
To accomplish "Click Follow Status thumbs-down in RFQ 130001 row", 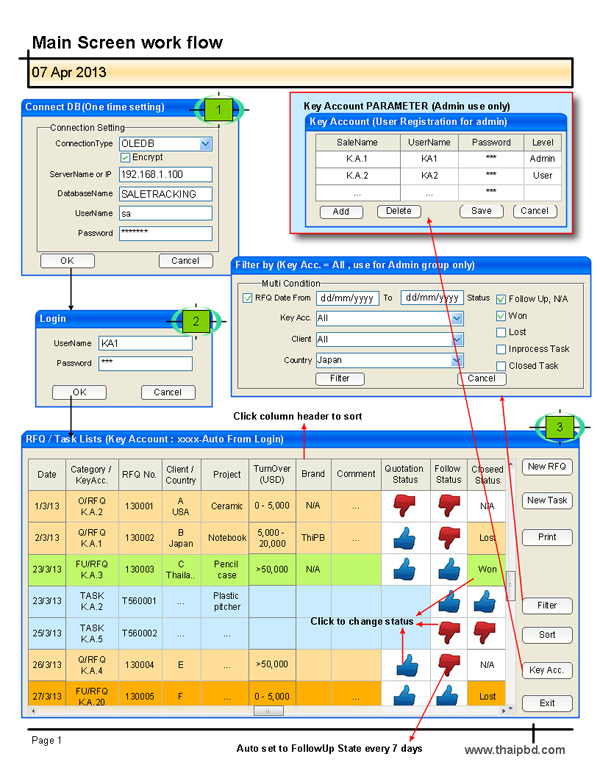I will 448,505.
